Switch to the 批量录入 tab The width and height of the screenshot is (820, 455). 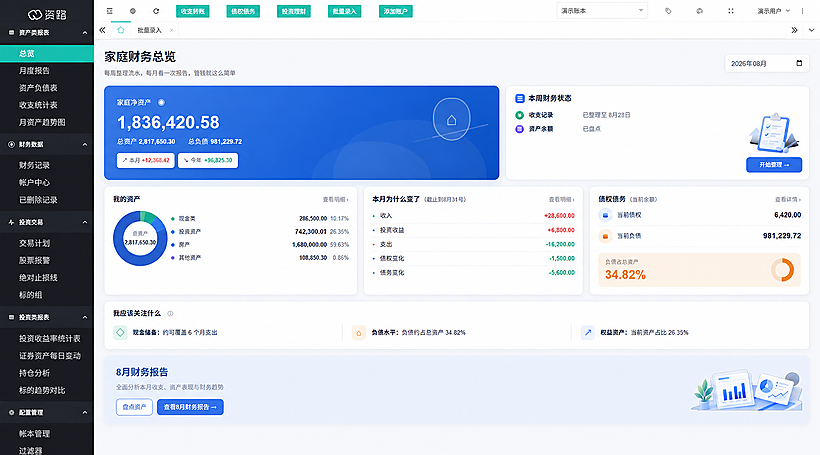150,30
